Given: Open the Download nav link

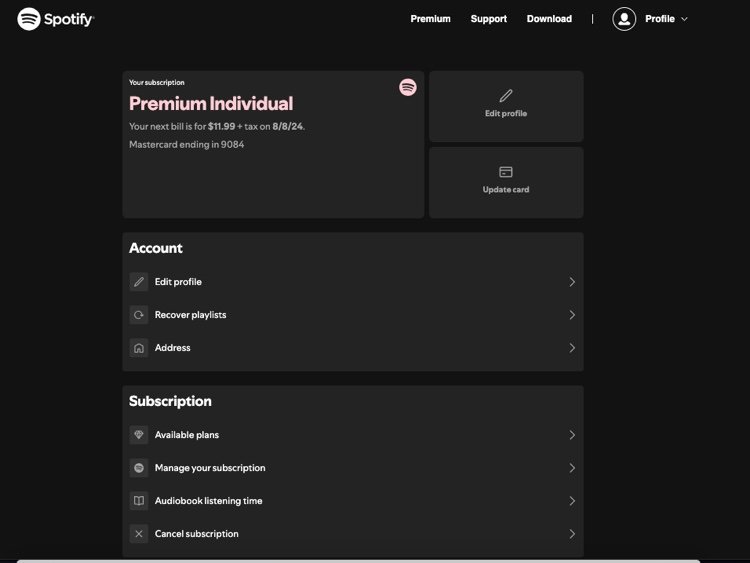Looking at the screenshot, I should click(x=549, y=19).
